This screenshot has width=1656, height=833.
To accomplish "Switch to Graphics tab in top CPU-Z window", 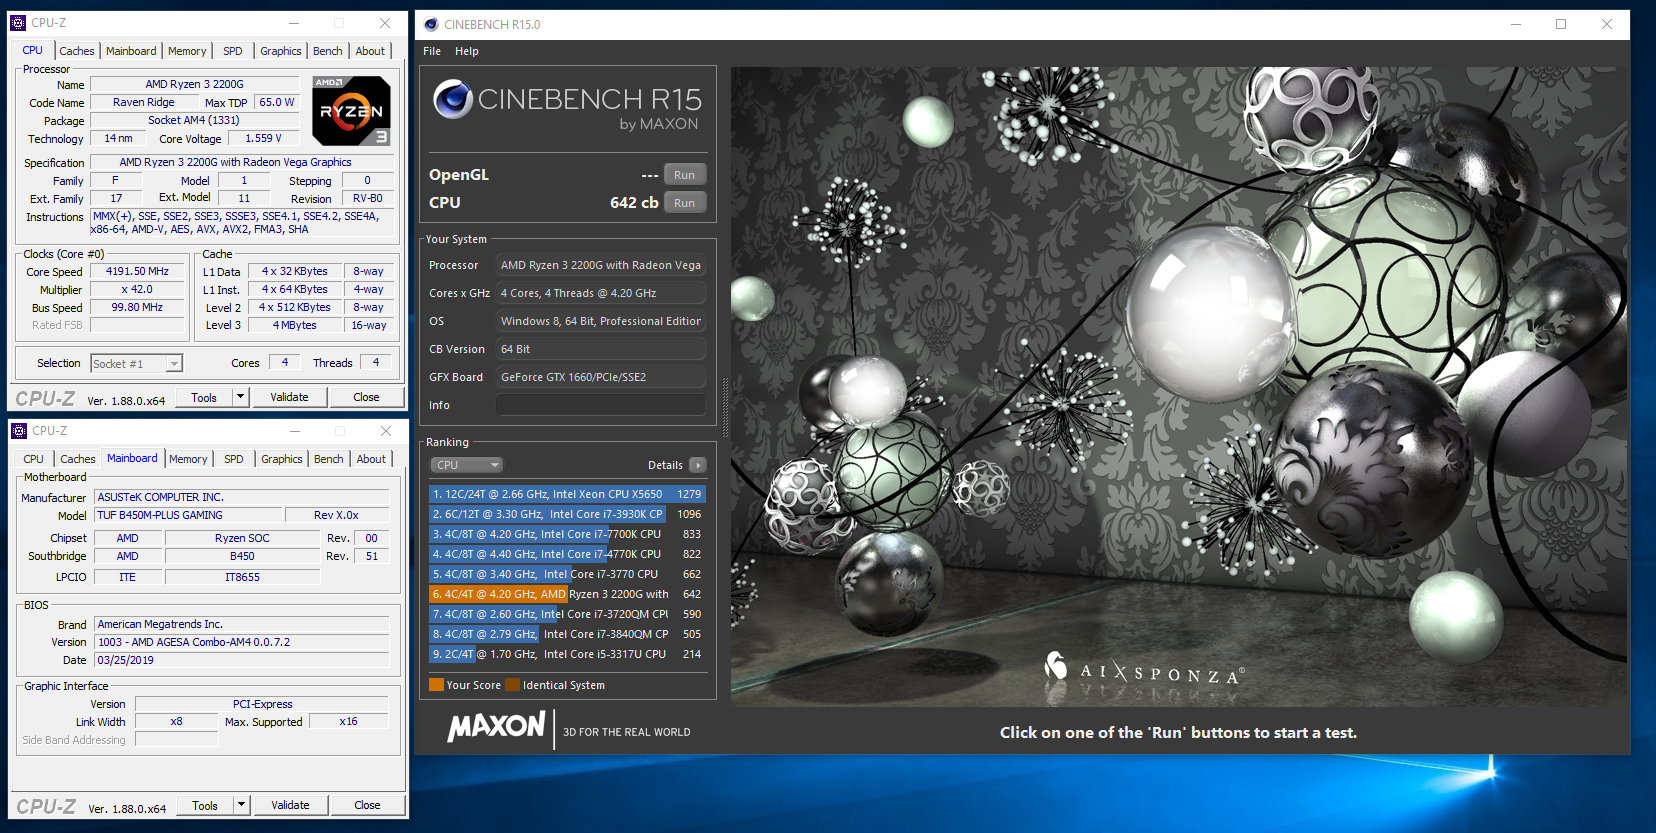I will point(281,51).
